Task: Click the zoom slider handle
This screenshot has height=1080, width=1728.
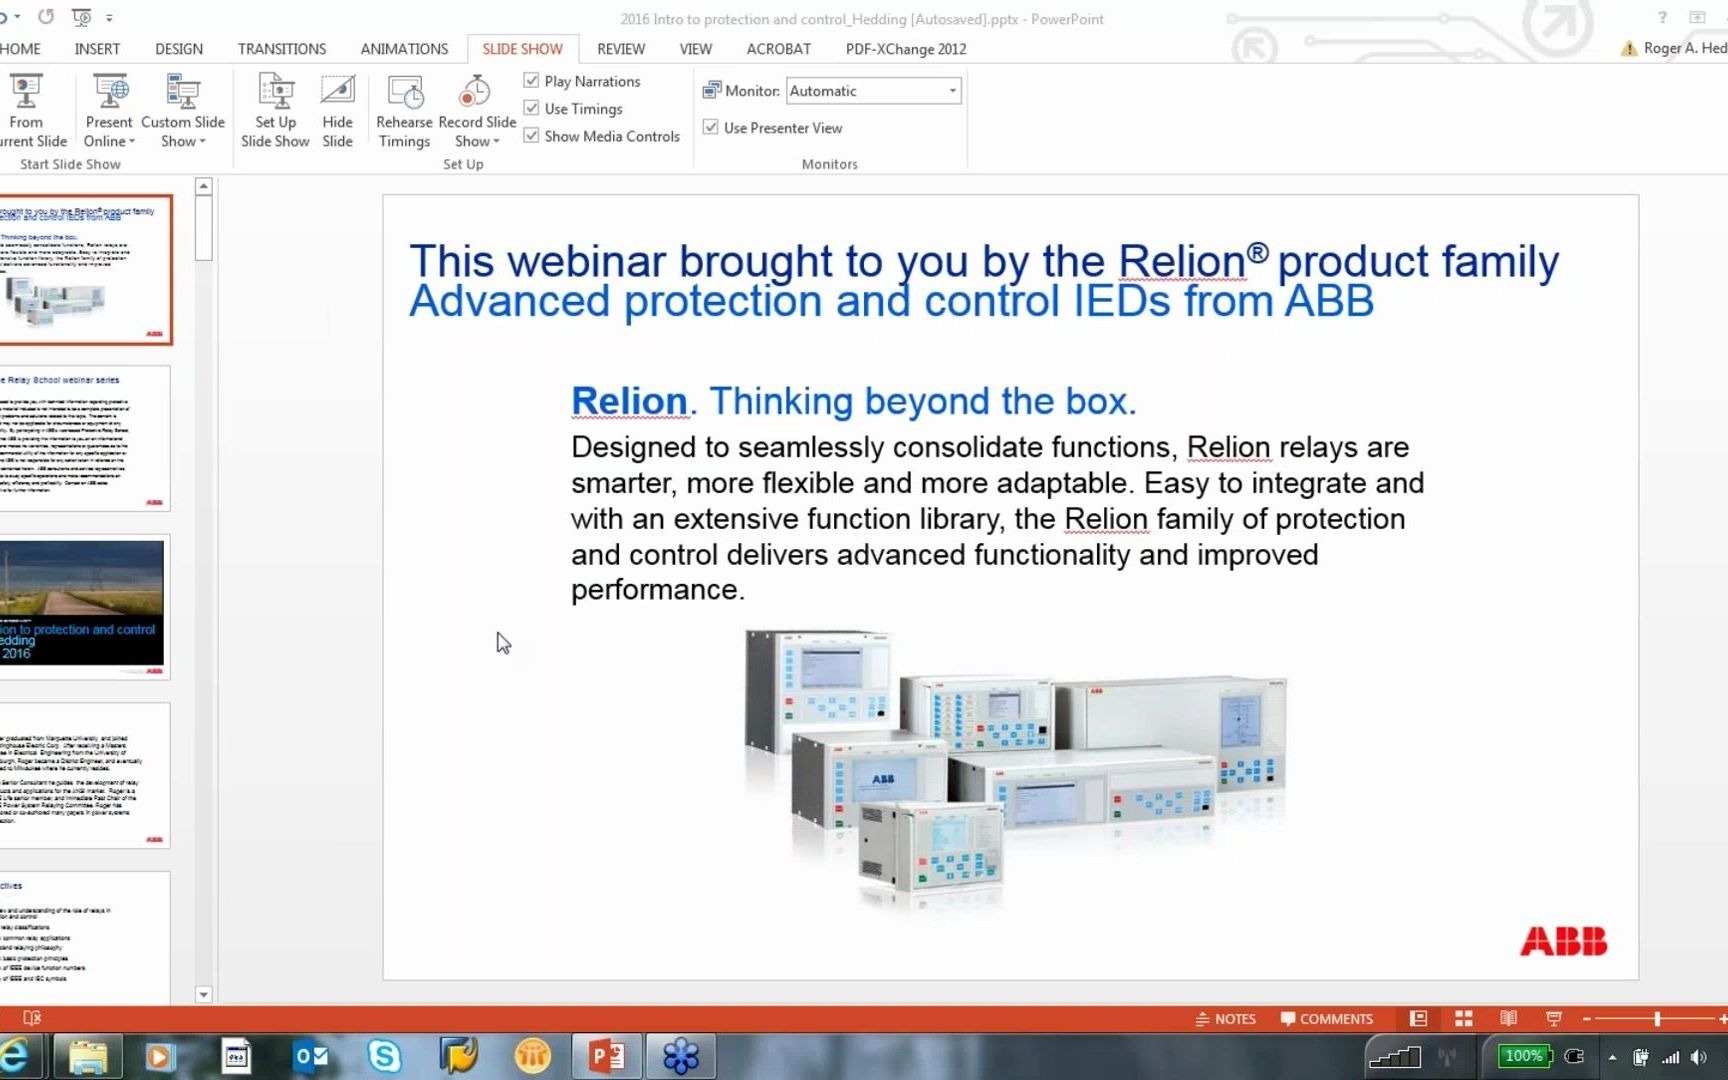Action: pos(1657,1018)
